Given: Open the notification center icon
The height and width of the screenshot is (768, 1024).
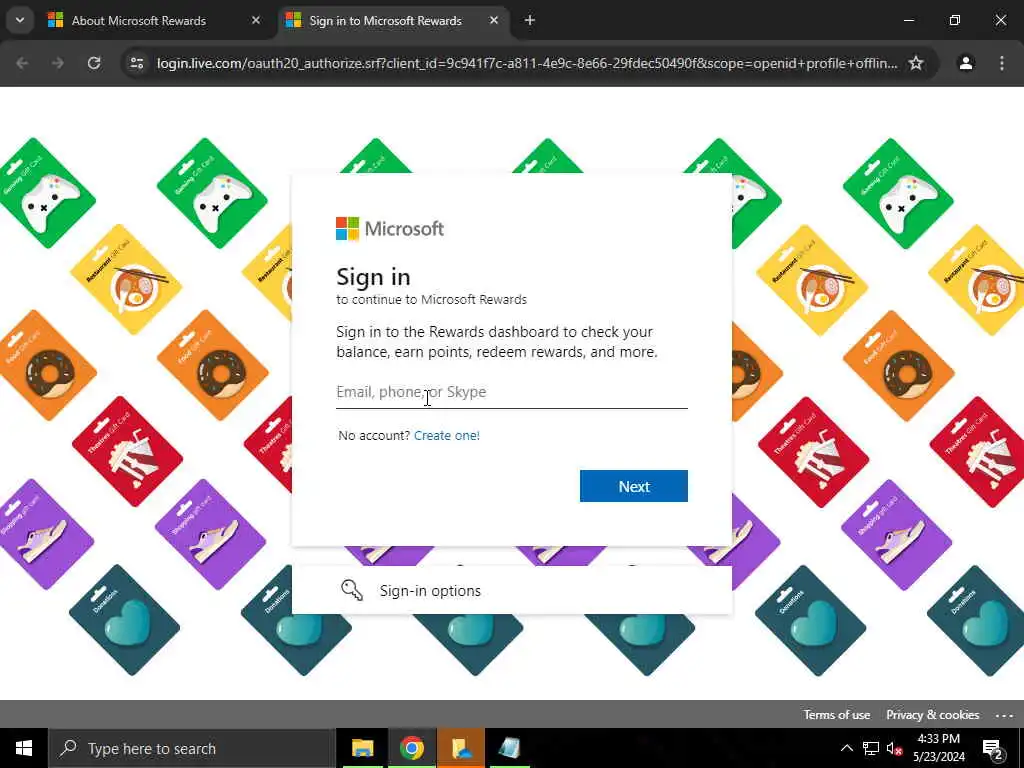Looking at the screenshot, I should 992,749.
